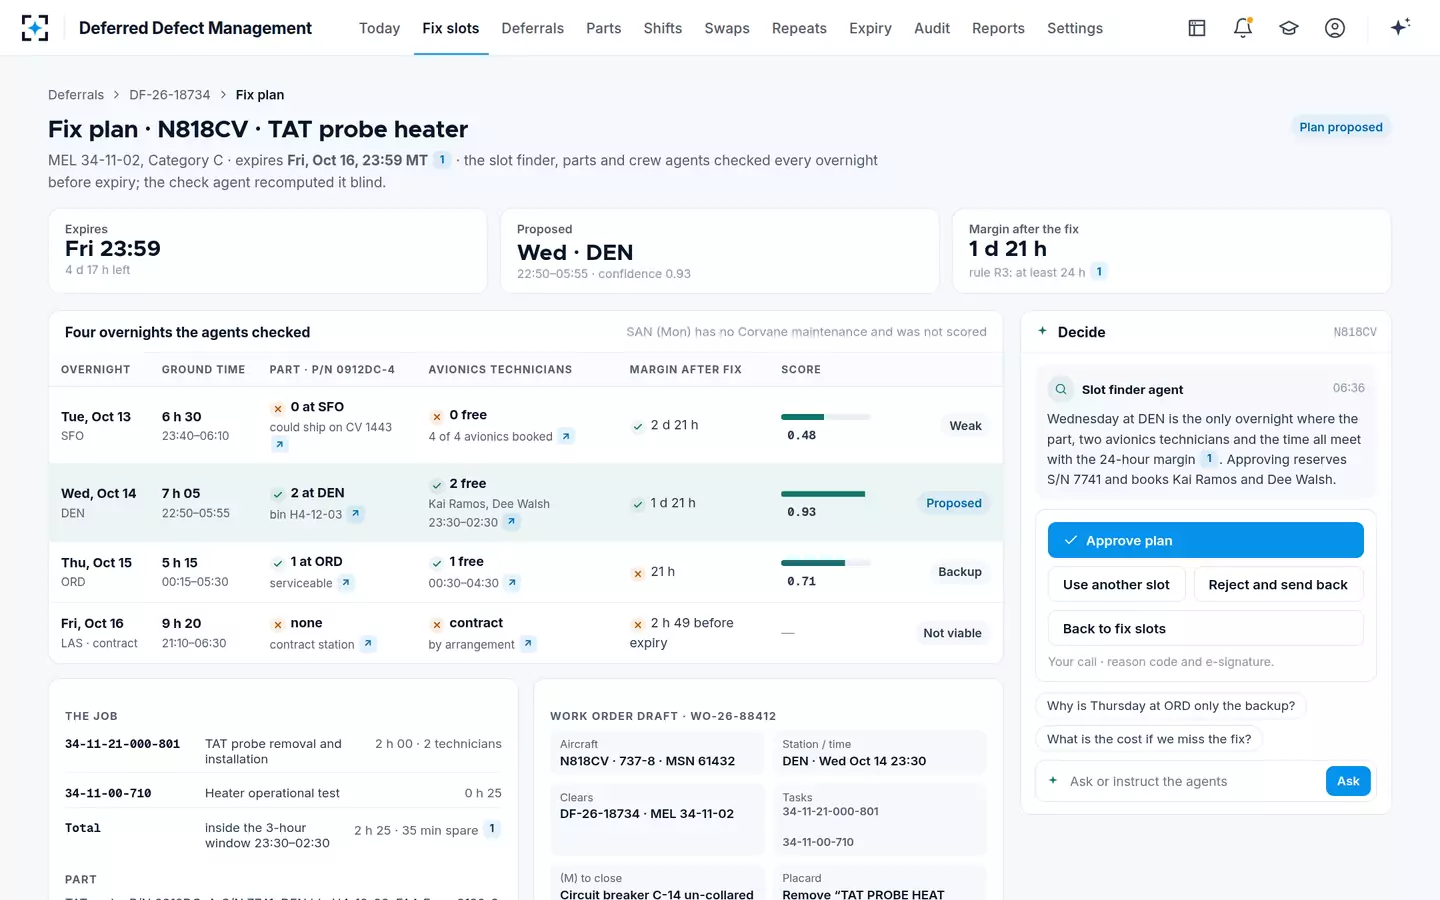This screenshot has width=1440, height=900.
Task: Open footnote 1 badge next to rule R3
Action: click(x=1099, y=272)
